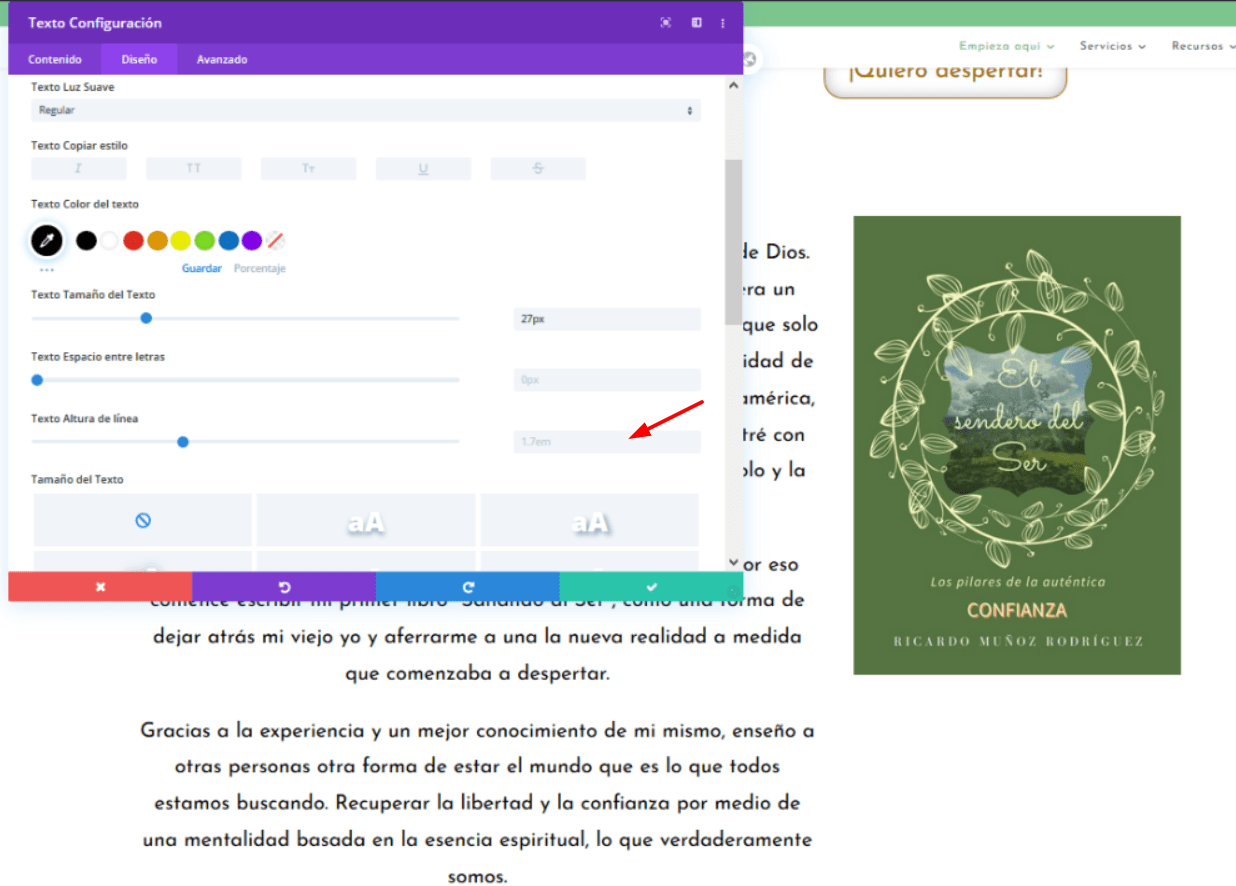This screenshot has height=886, width=1236.
Task: Open the Porcentaje palette link
Action: pos(260,269)
